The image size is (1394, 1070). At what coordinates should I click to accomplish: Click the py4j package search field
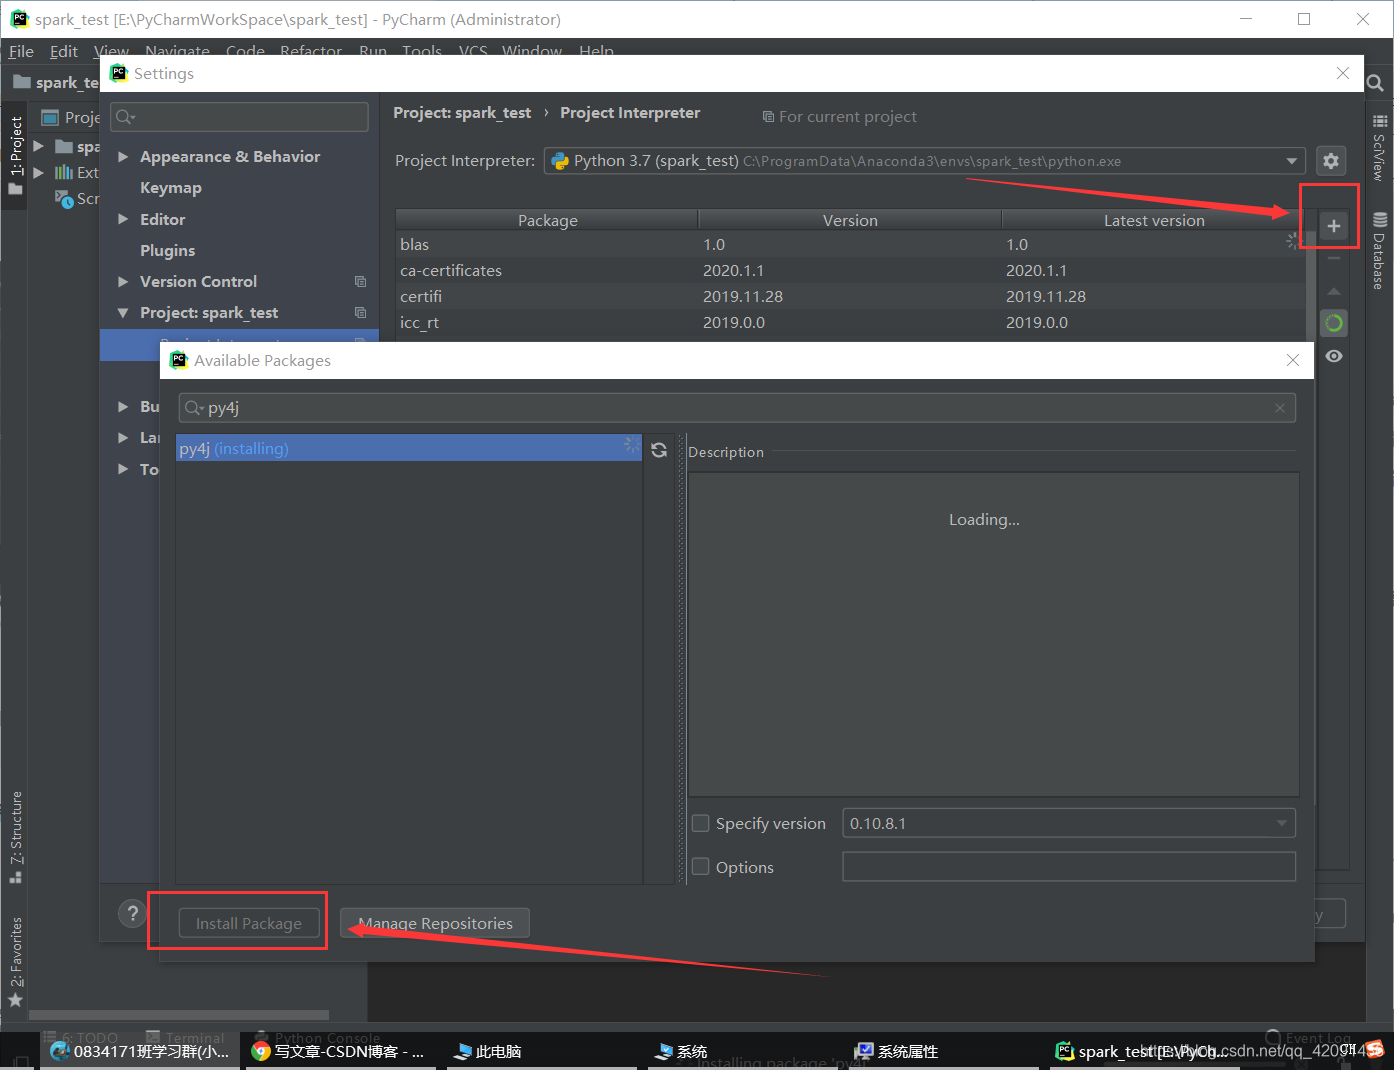737,408
